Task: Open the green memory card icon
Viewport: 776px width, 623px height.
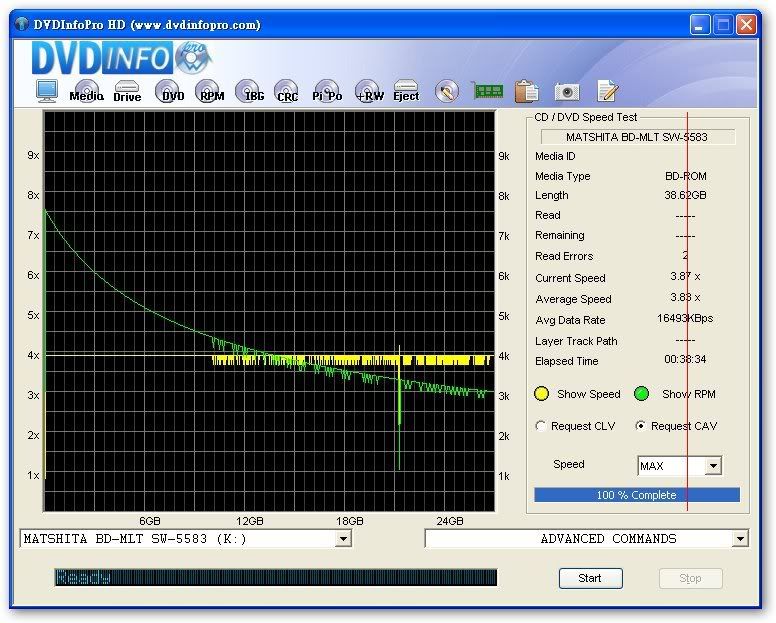Action: coord(488,91)
